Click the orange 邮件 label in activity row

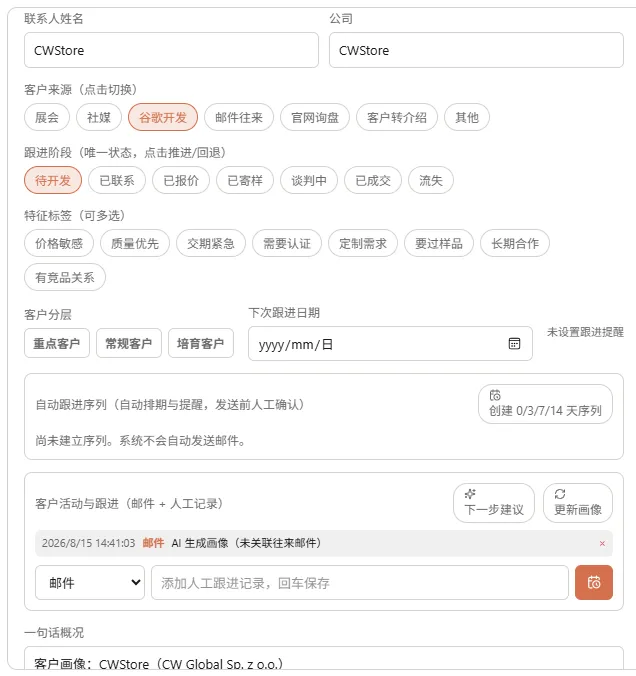click(x=153, y=543)
